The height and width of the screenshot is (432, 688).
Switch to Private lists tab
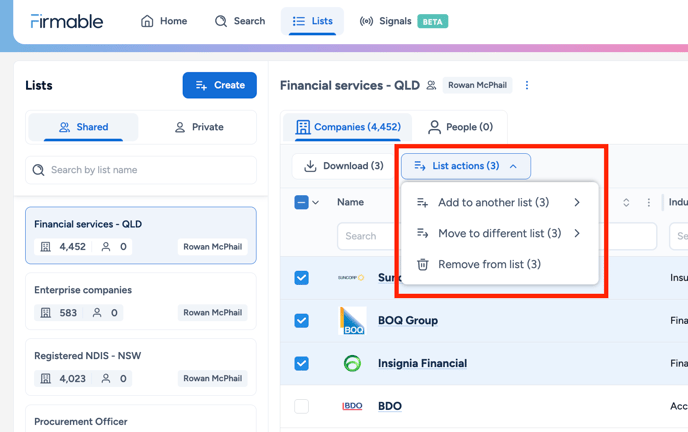tap(199, 127)
